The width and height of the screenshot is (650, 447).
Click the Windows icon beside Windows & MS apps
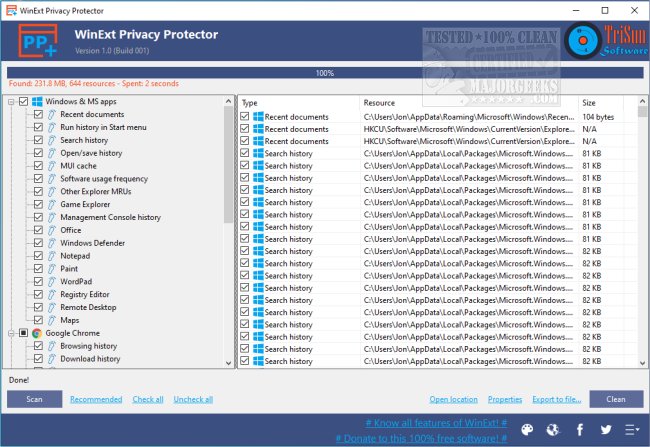[x=37, y=102]
